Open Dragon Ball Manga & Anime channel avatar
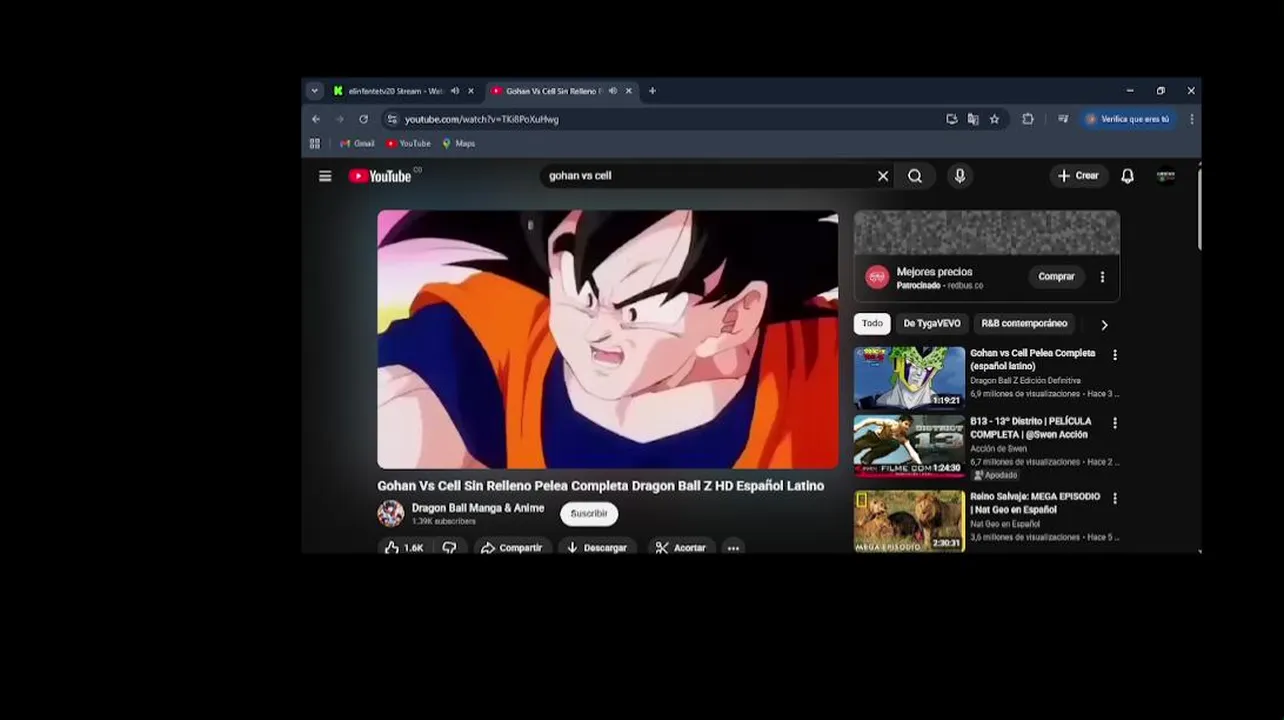 pos(391,514)
